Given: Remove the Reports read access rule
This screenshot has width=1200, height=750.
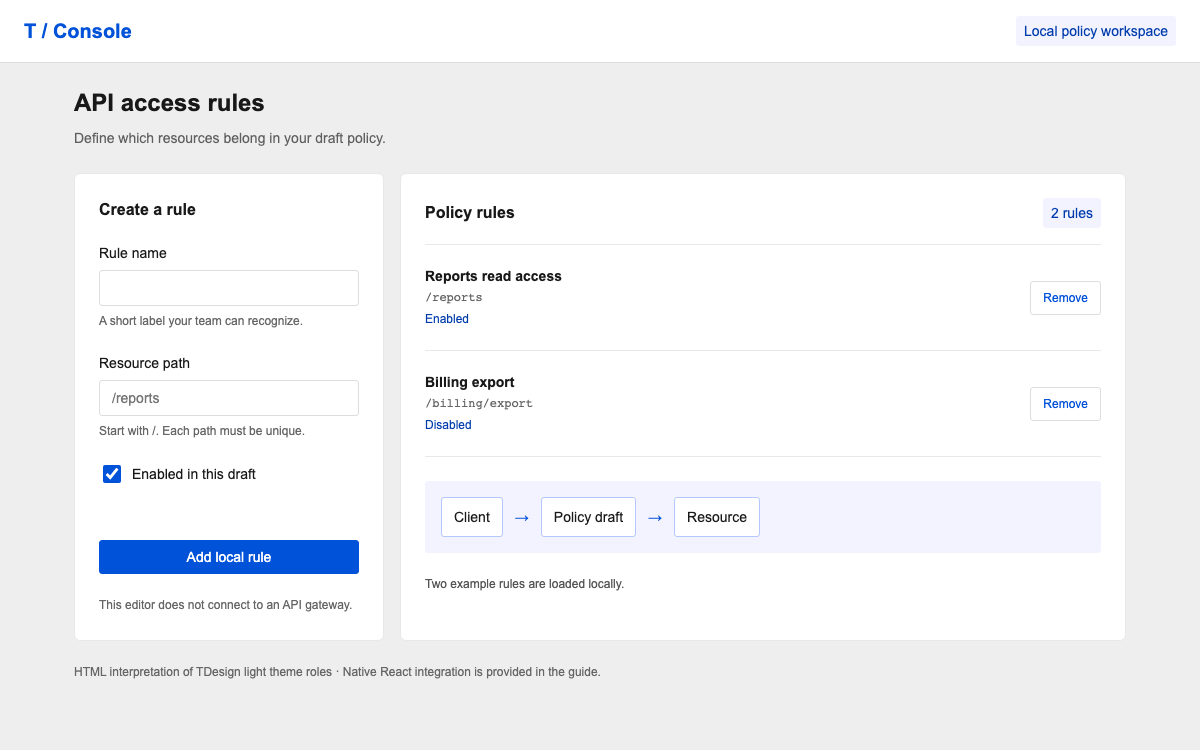Looking at the screenshot, I should 1065,298.
